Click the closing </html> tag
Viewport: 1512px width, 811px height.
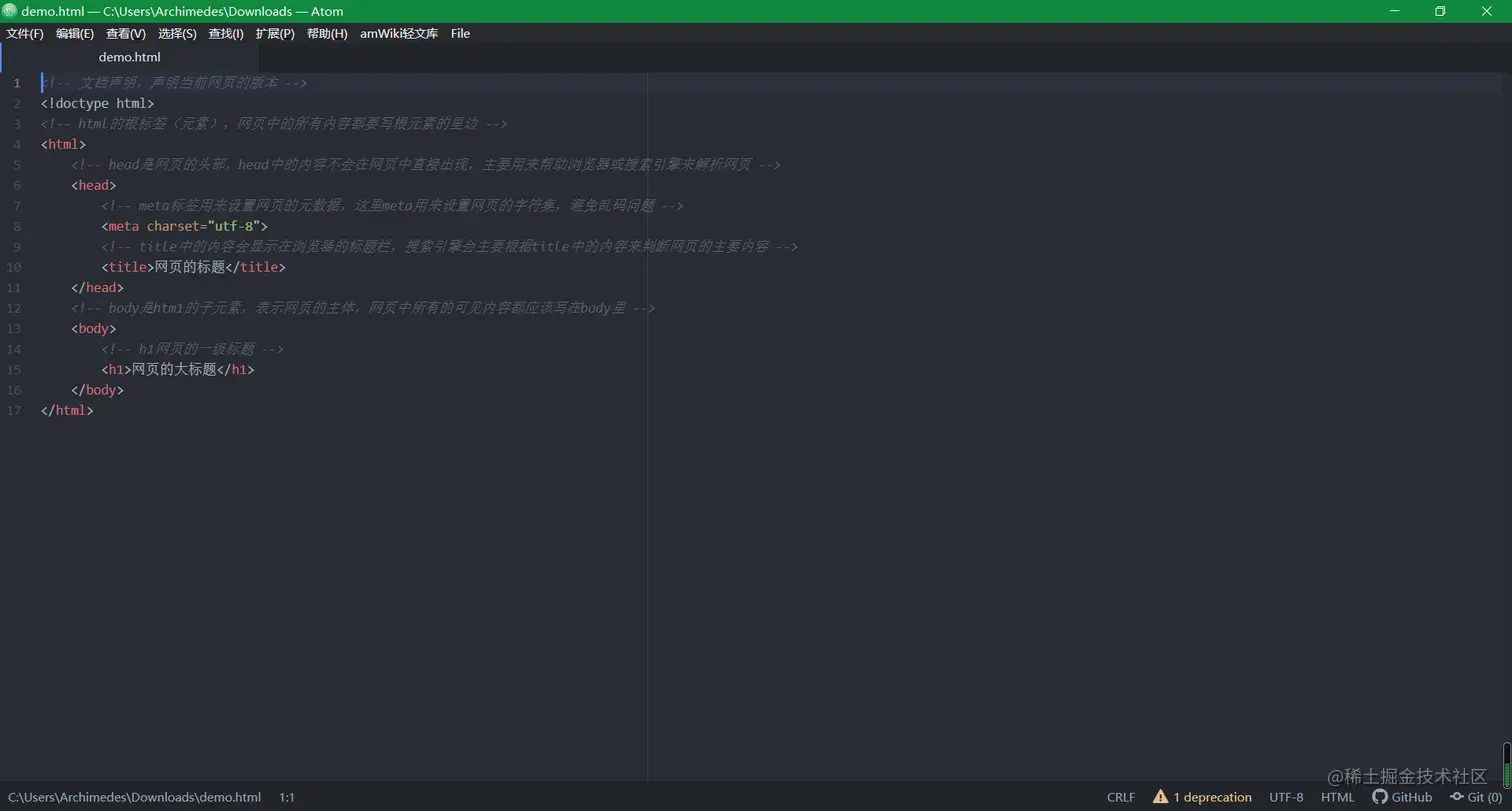(67, 410)
